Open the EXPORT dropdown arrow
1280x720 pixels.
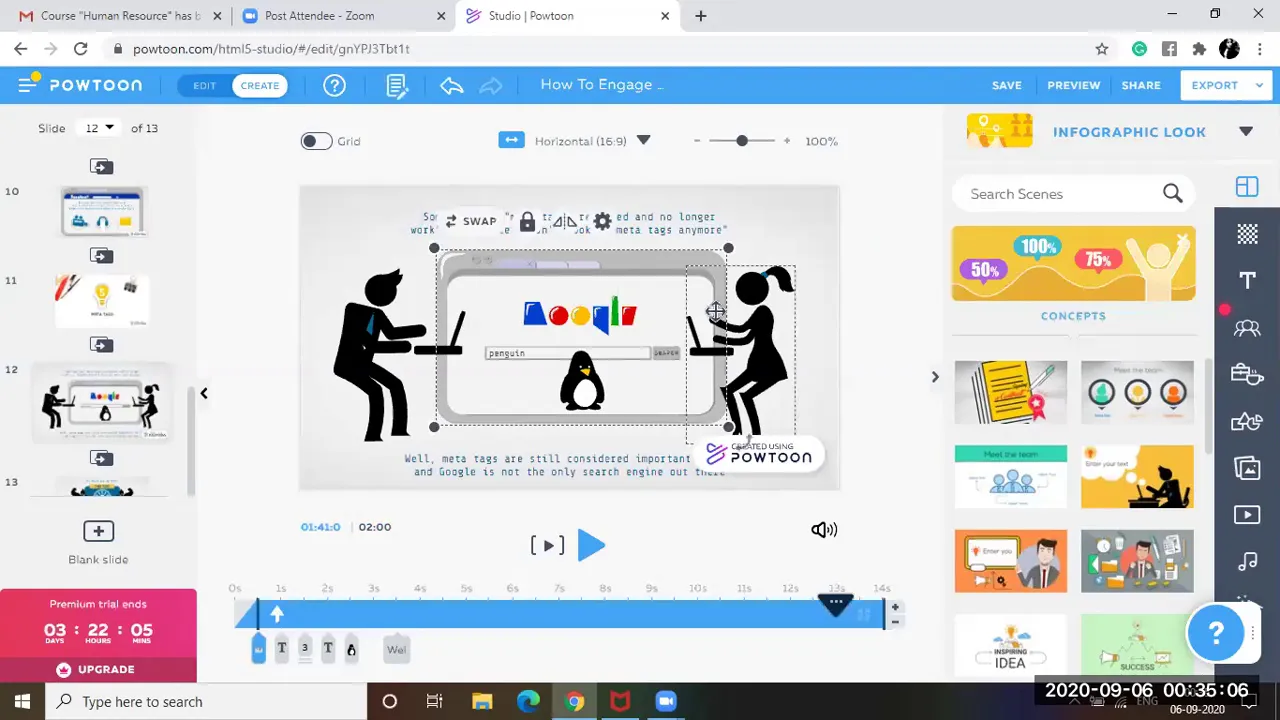pos(1260,85)
